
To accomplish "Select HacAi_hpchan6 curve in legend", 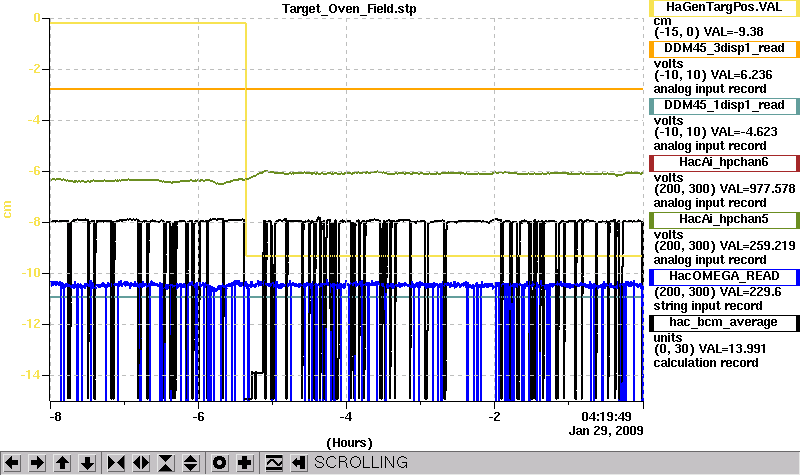I will (724, 163).
